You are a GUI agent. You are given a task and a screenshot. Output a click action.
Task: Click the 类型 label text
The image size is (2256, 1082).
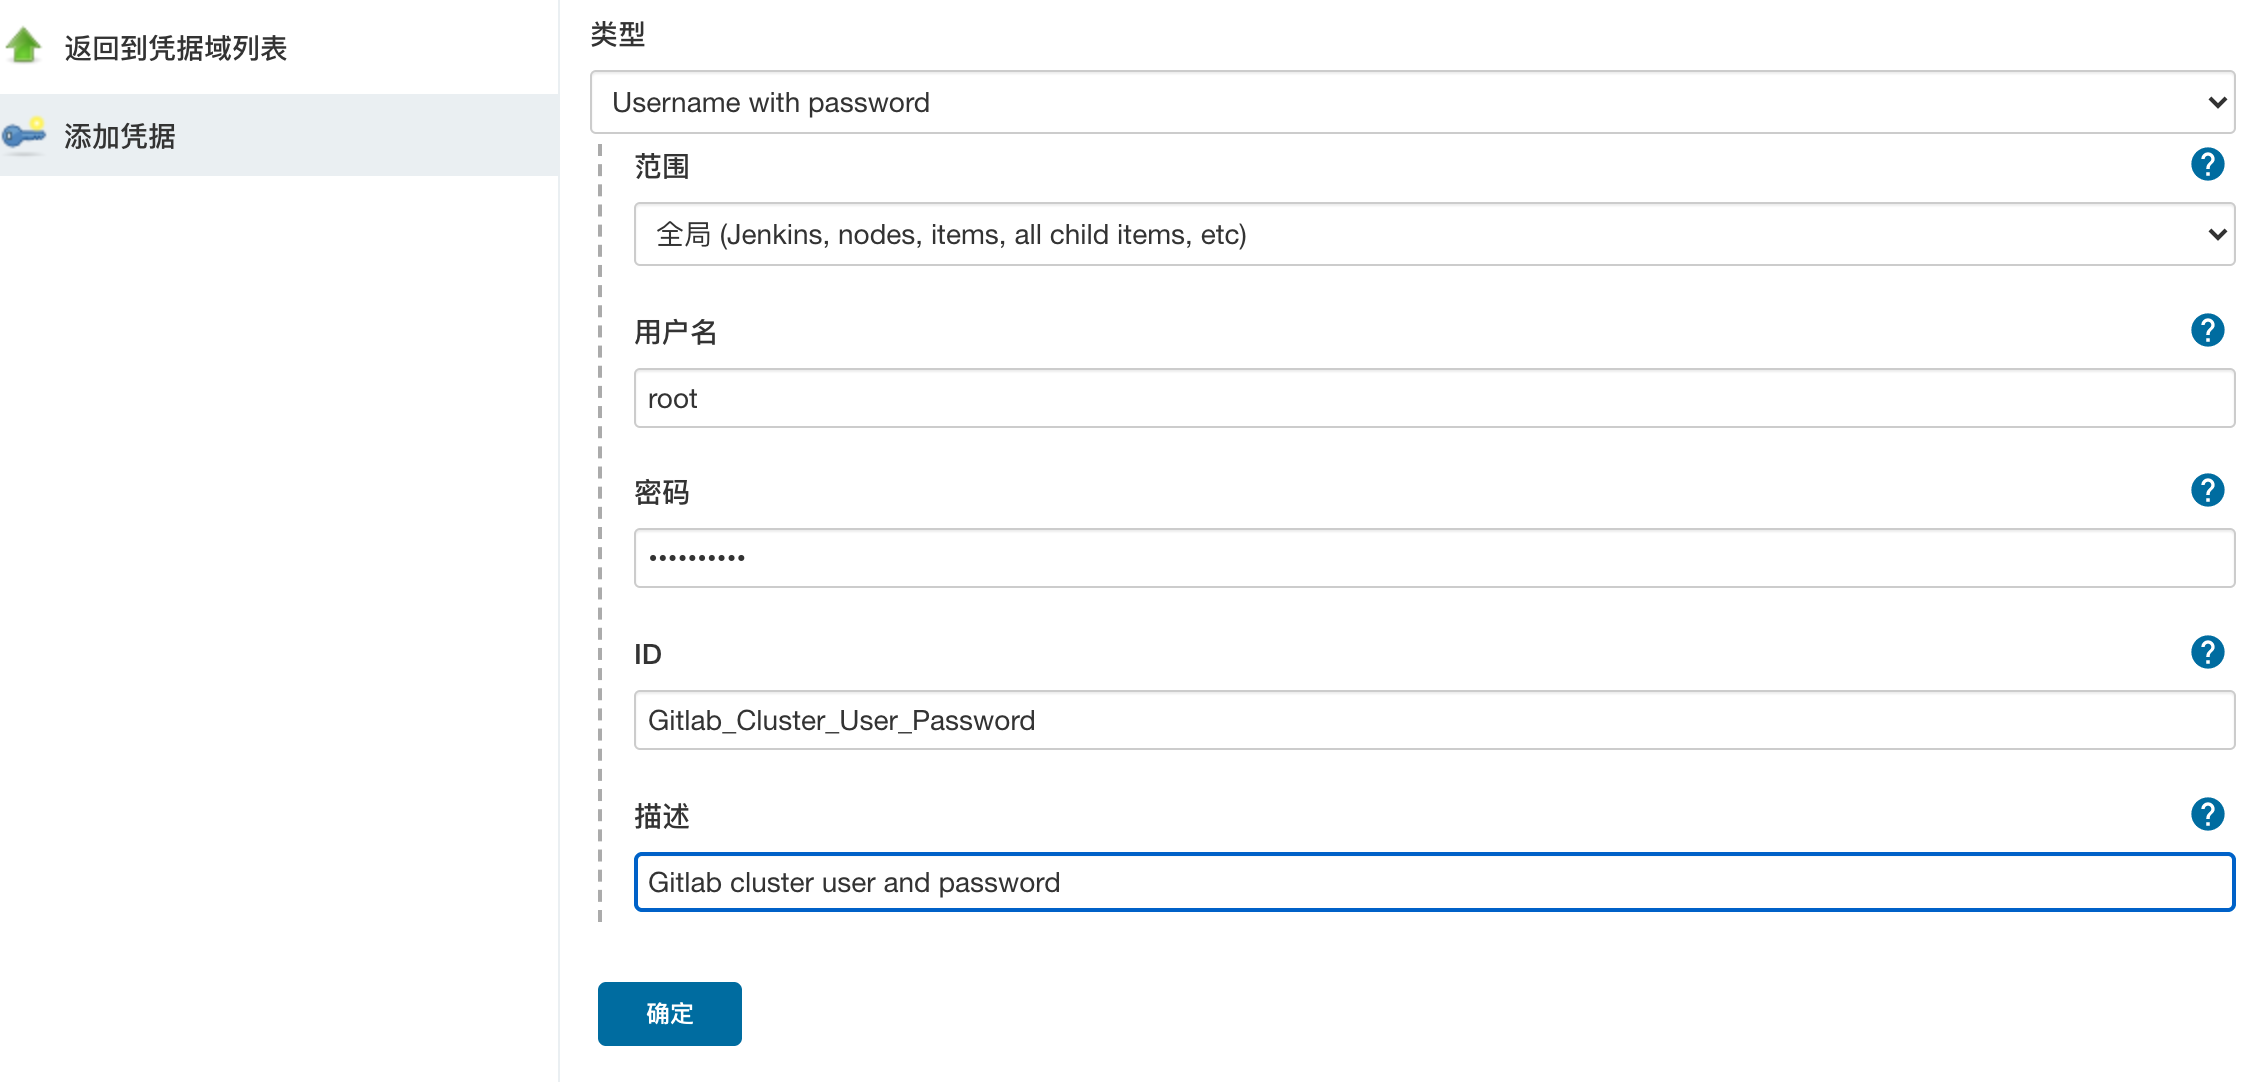tap(618, 34)
